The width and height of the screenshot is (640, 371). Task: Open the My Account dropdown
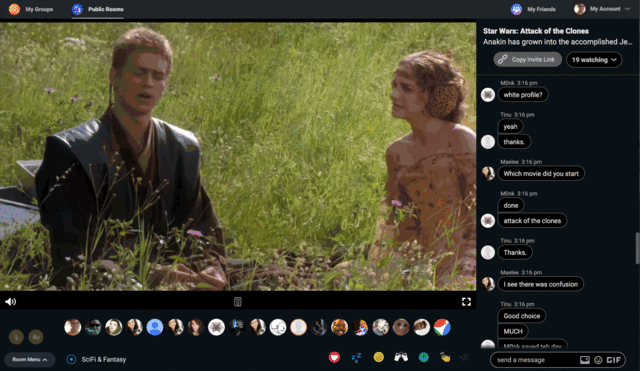[x=602, y=9]
